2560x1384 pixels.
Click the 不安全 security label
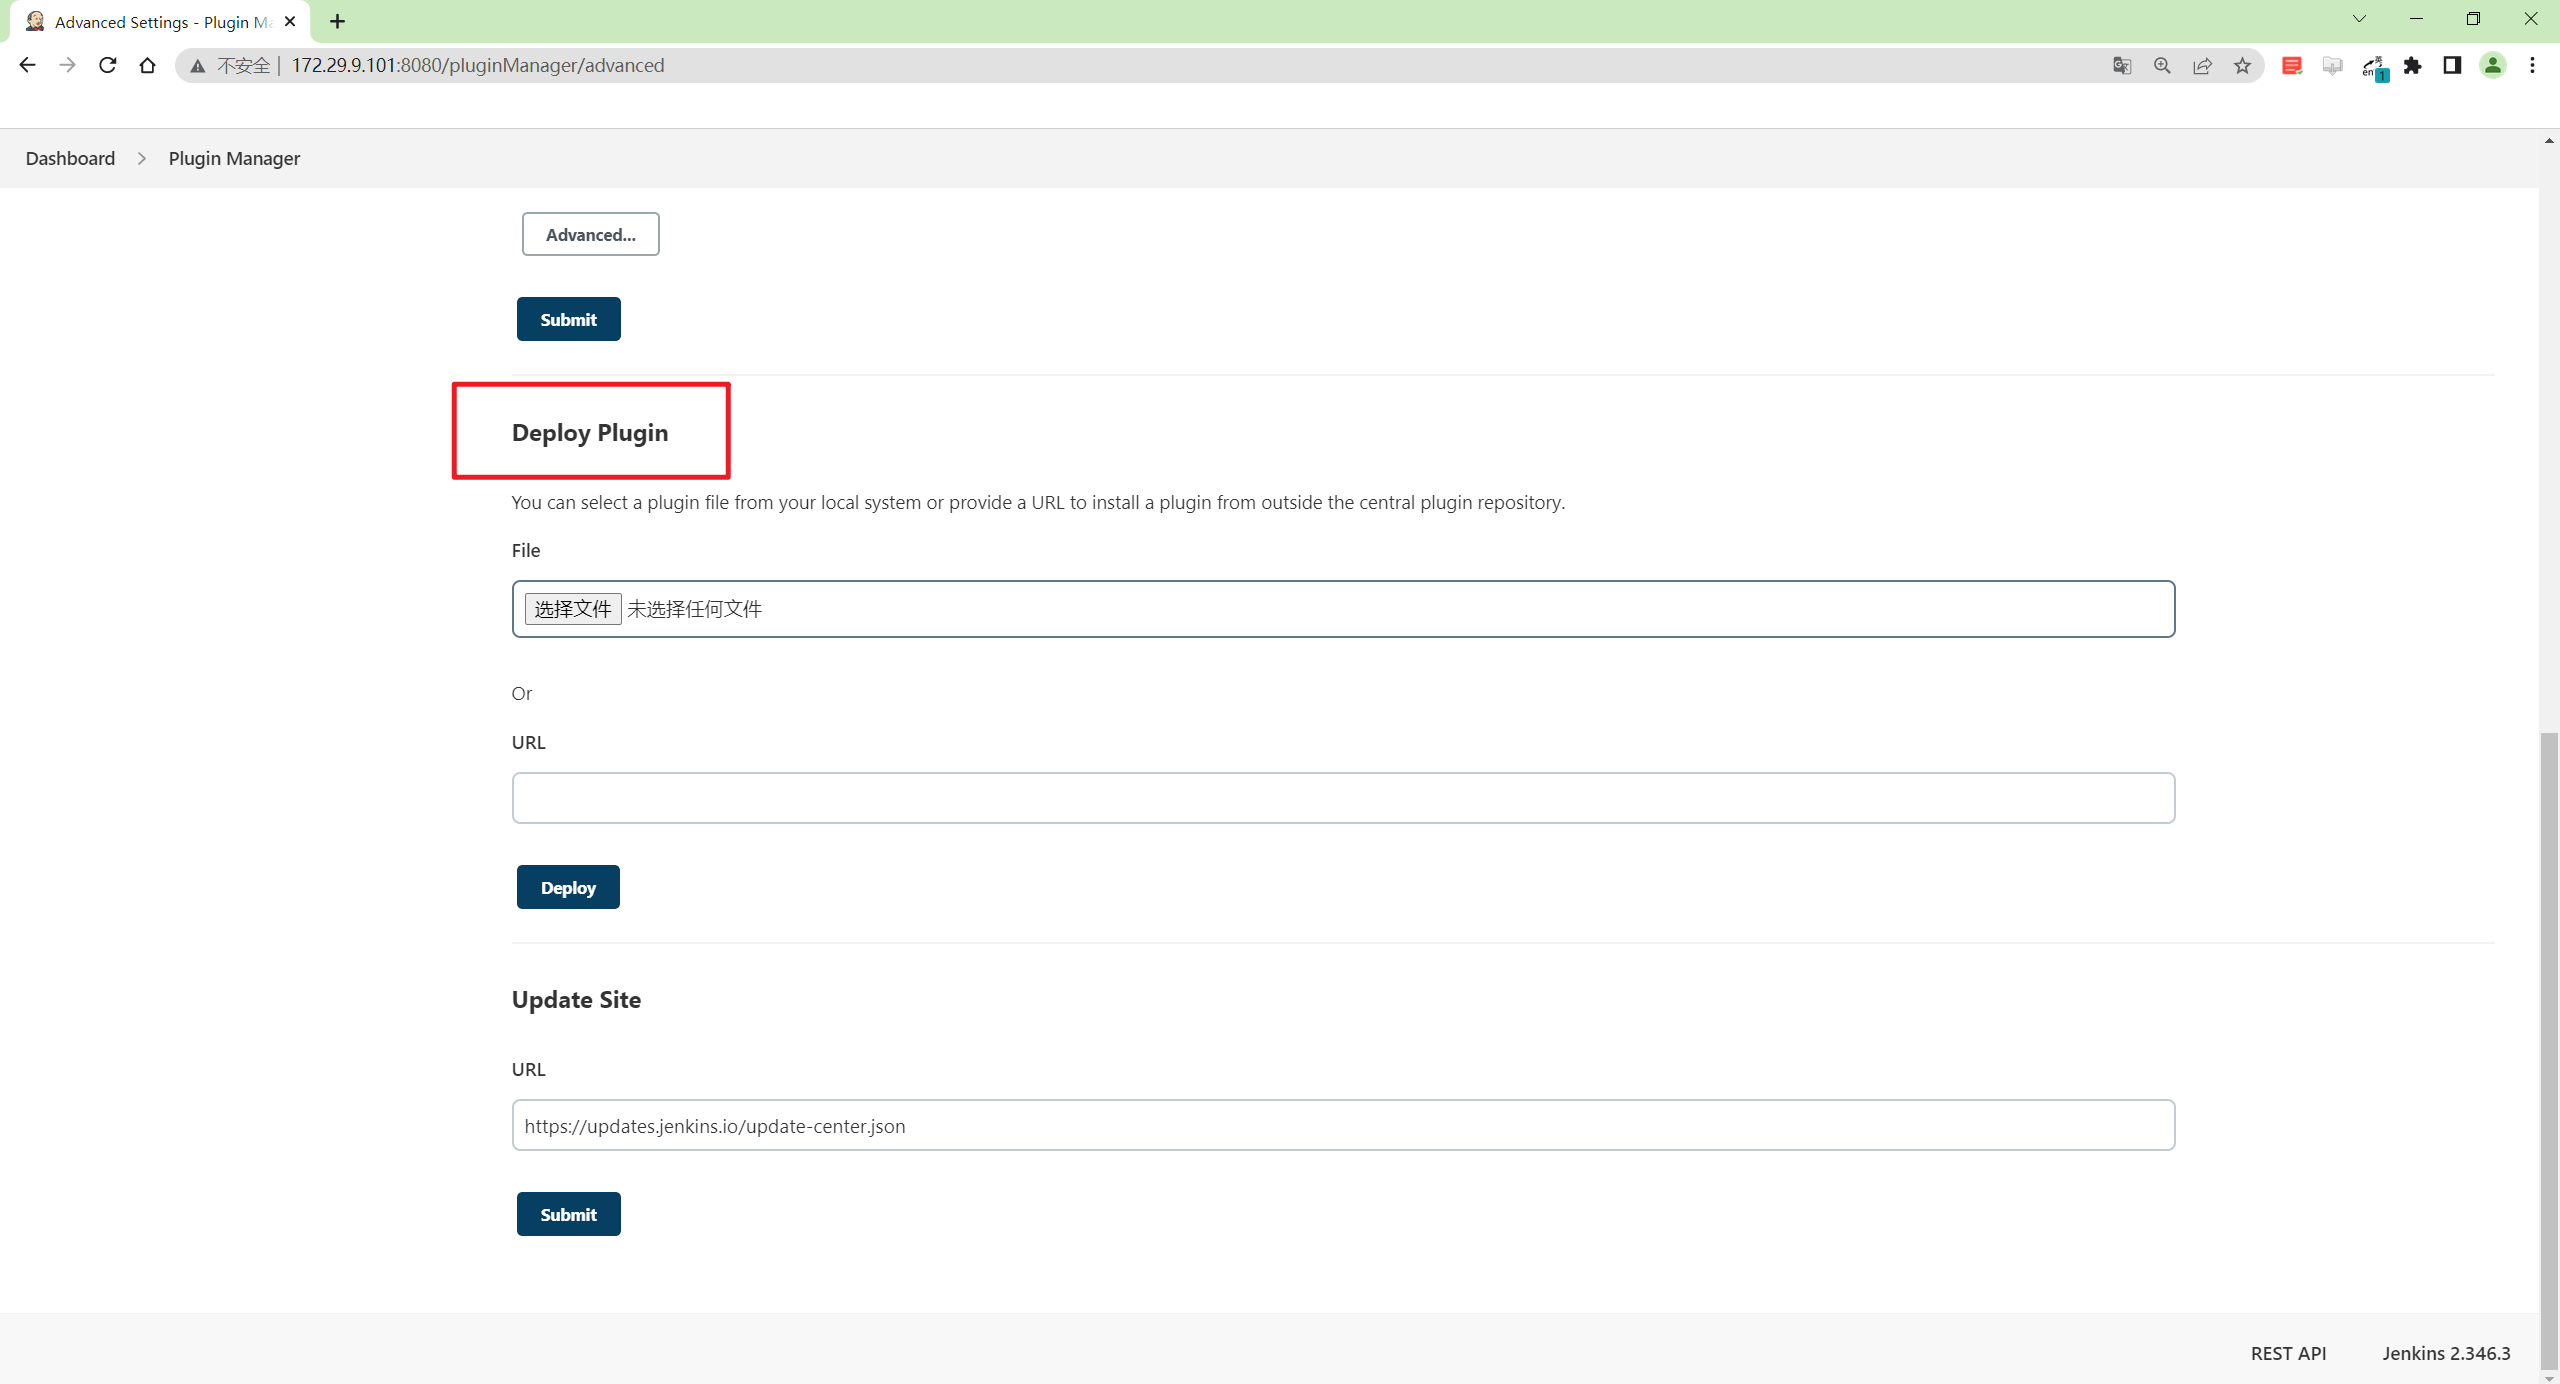pos(244,65)
